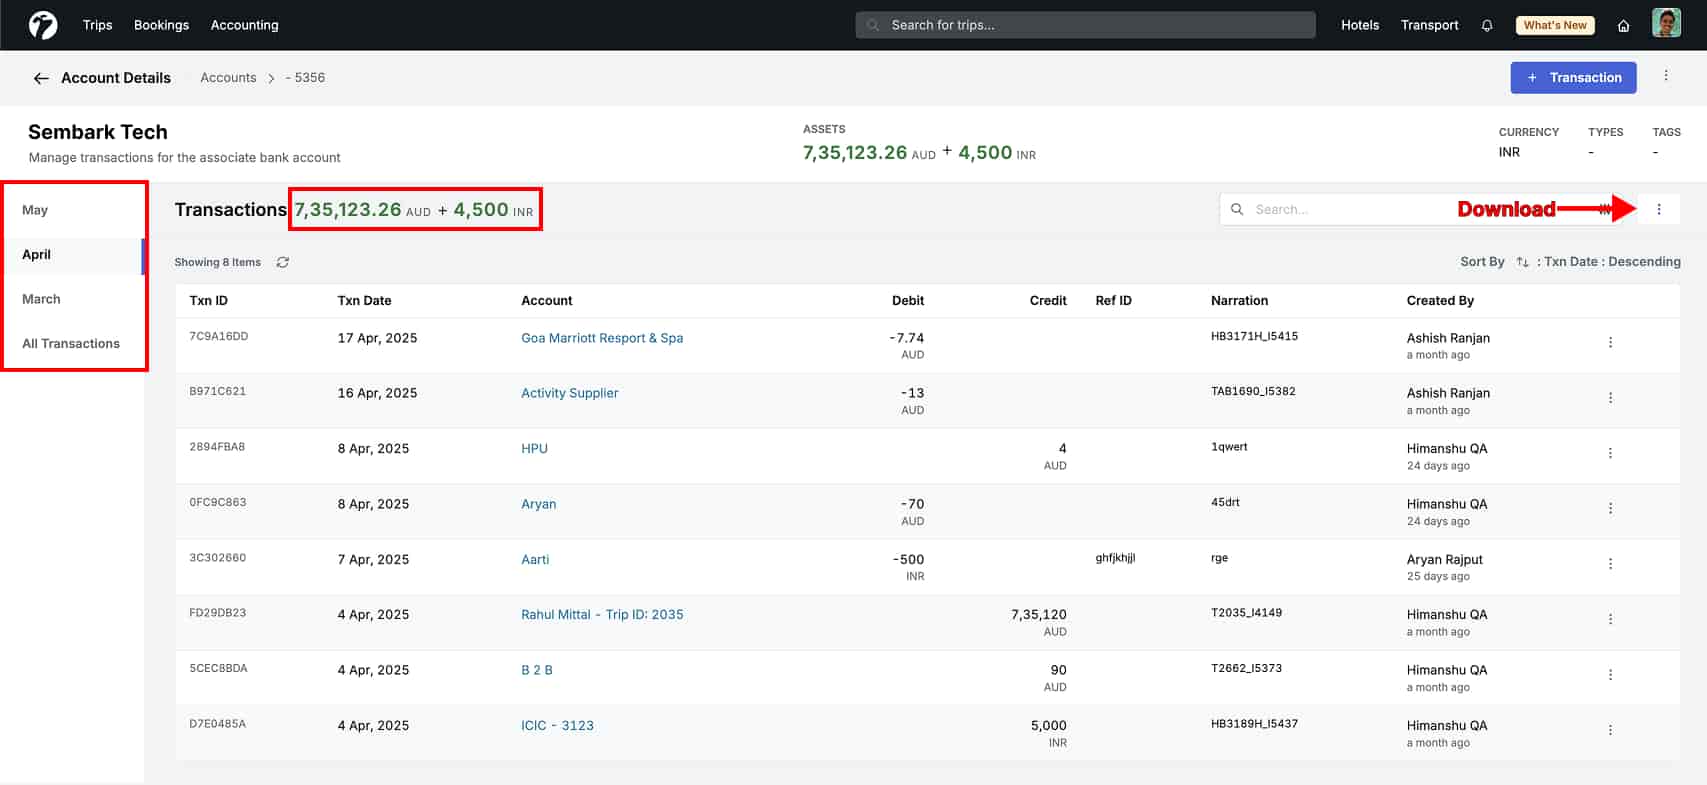Open row actions for Aarti transaction
Screen dimensions: 1707x785
pyautogui.click(x=1610, y=564)
